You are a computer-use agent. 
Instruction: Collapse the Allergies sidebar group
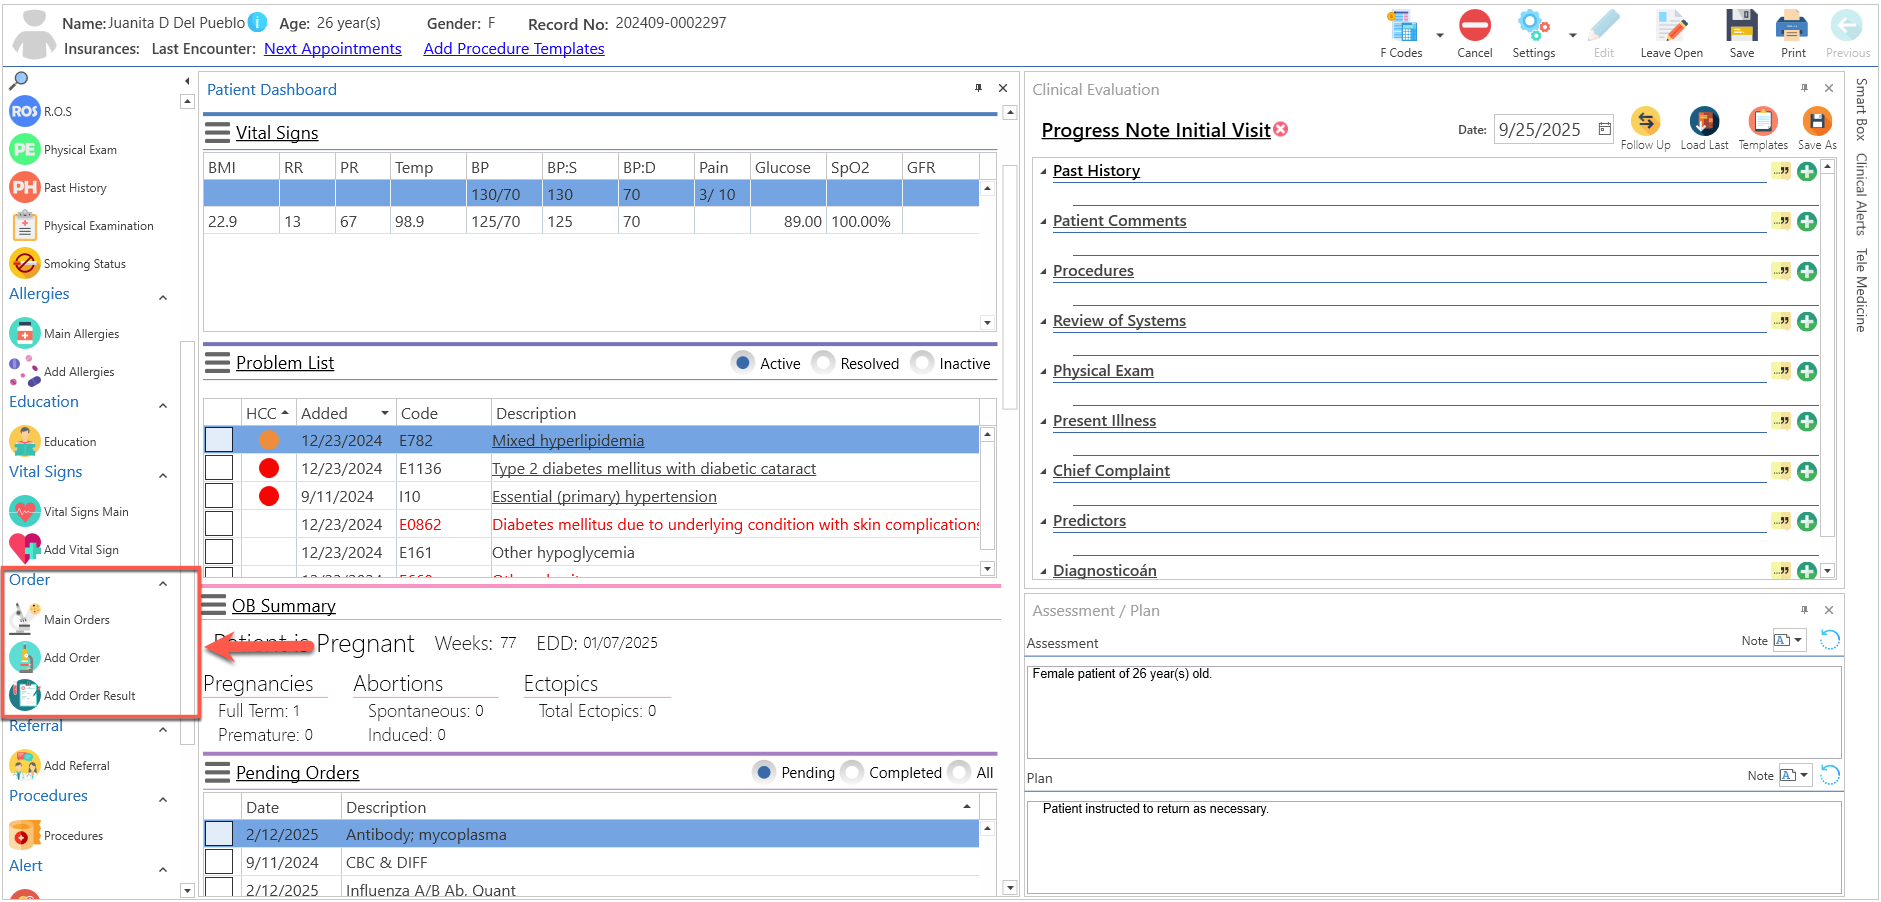(x=163, y=297)
